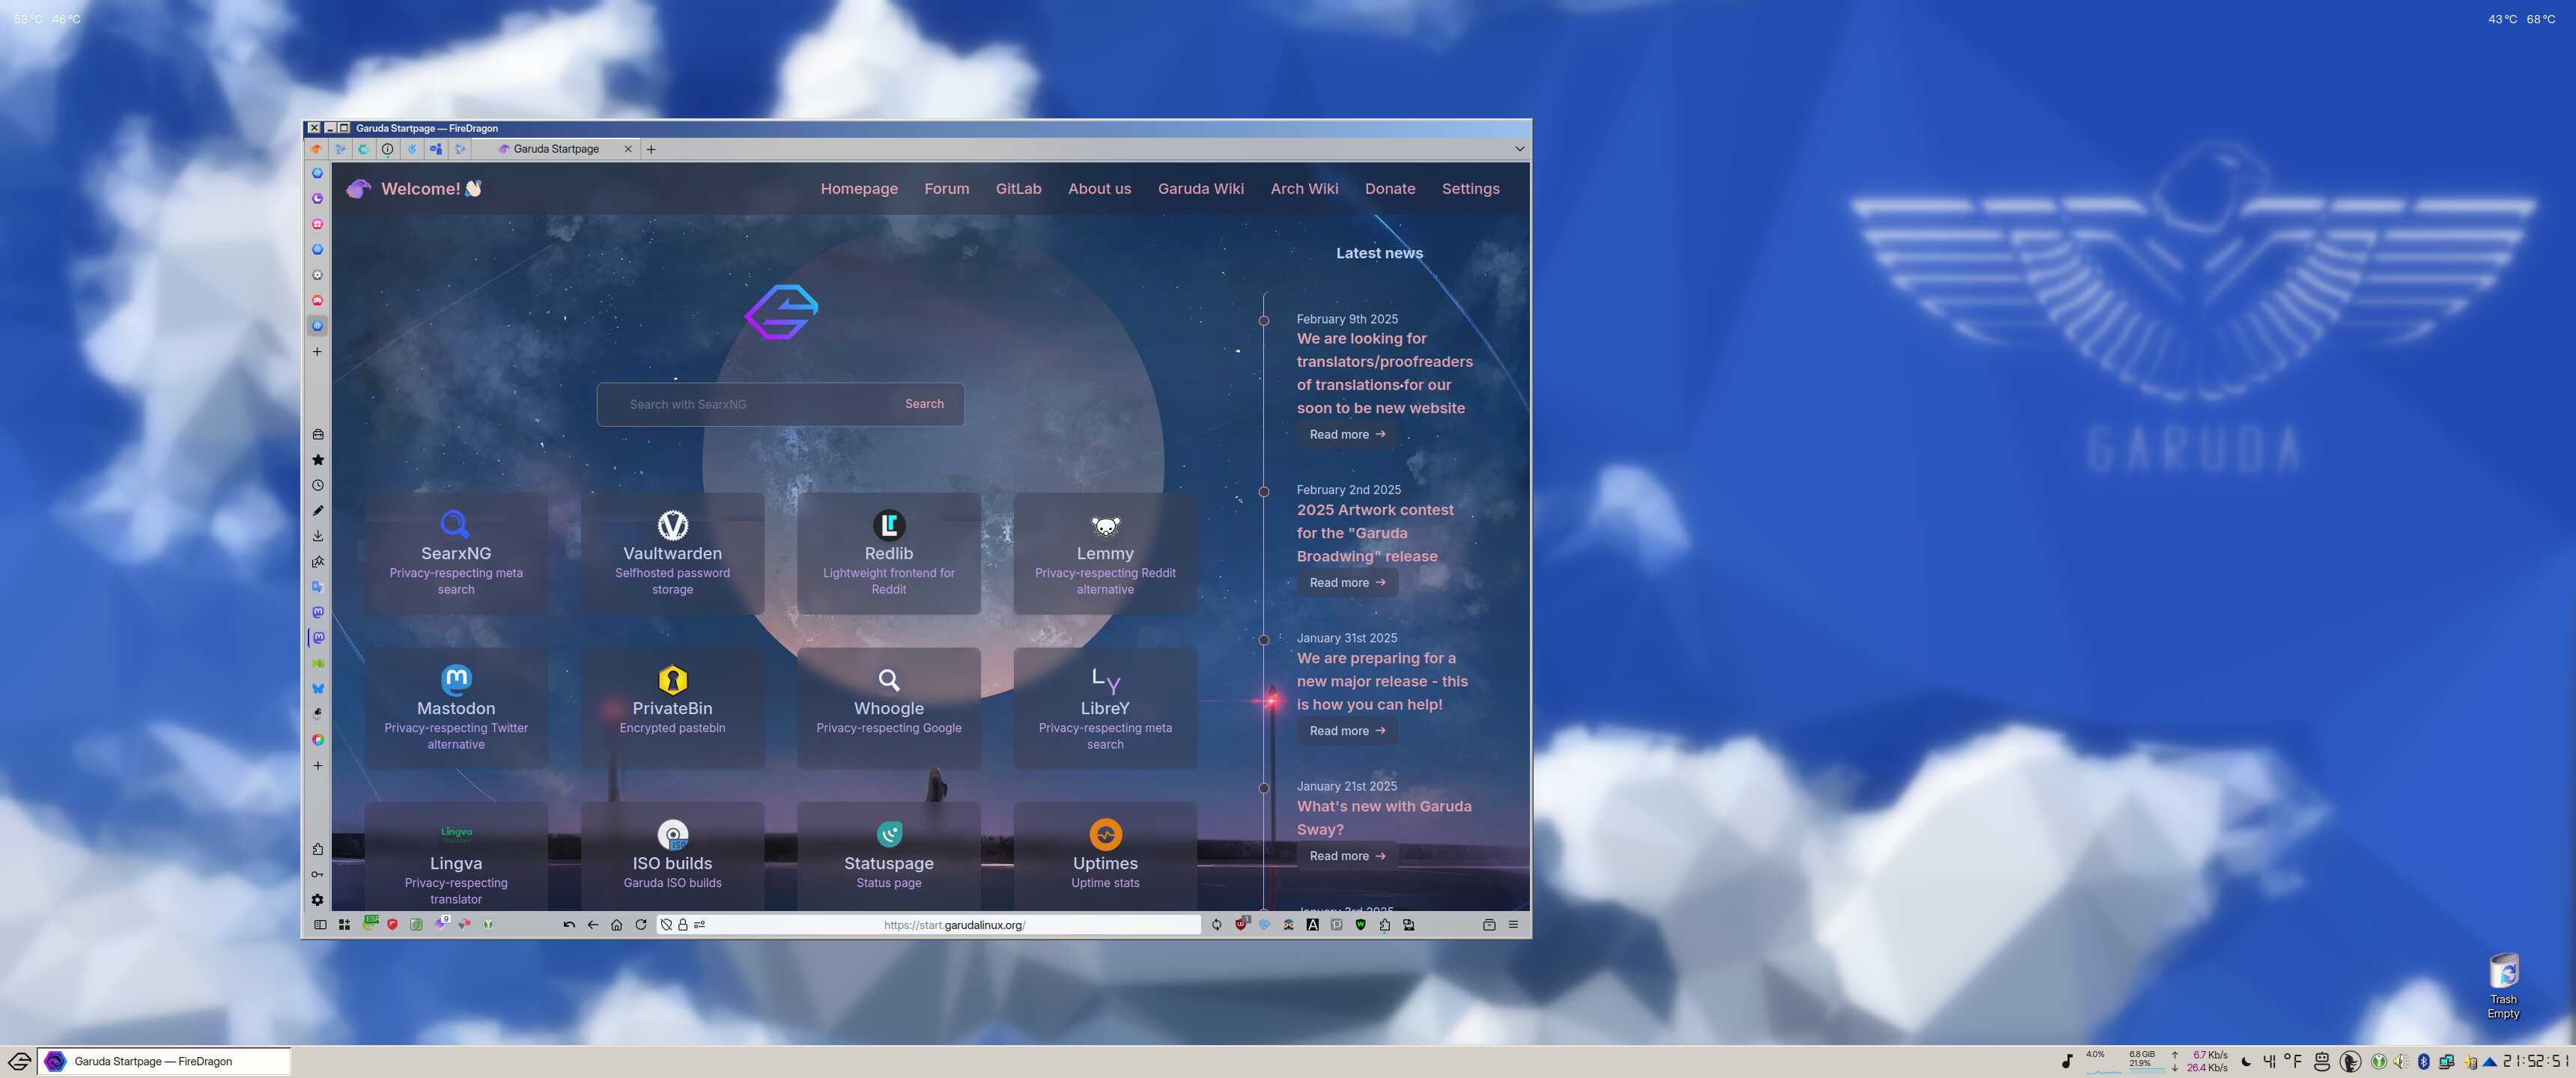Close the Garuda Startpage tab
The height and width of the screenshot is (1078, 2576).
coord(628,149)
